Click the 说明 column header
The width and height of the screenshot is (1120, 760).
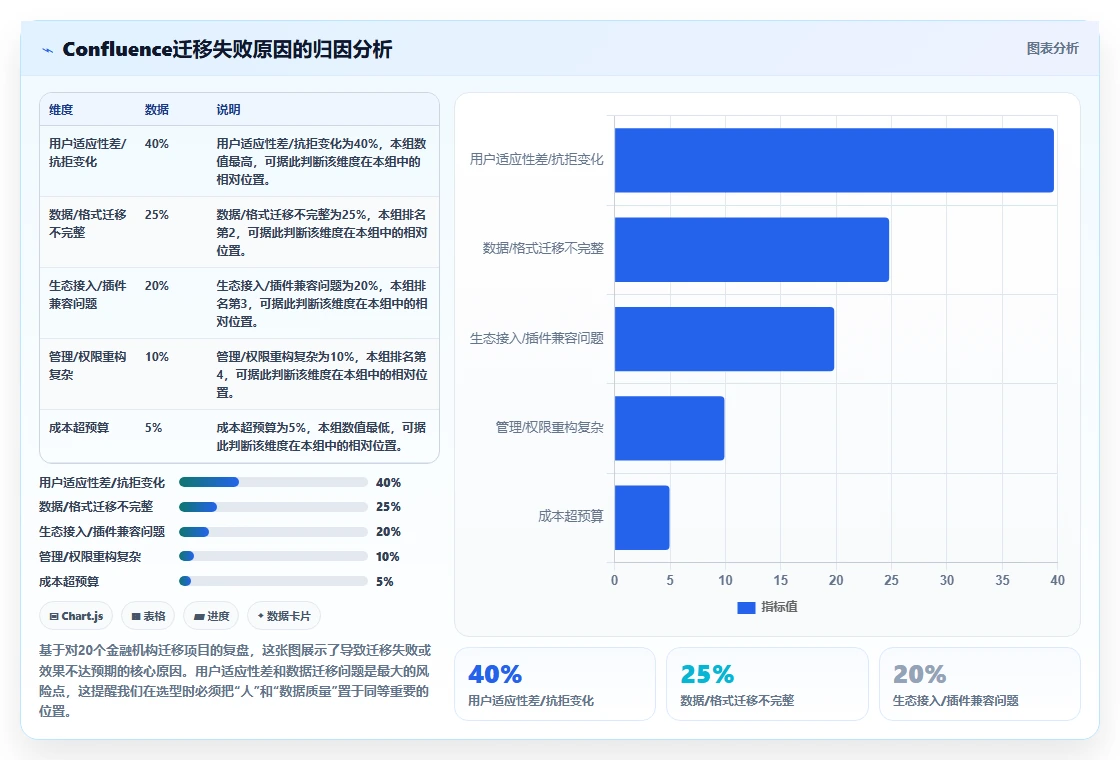pyautogui.click(x=229, y=109)
